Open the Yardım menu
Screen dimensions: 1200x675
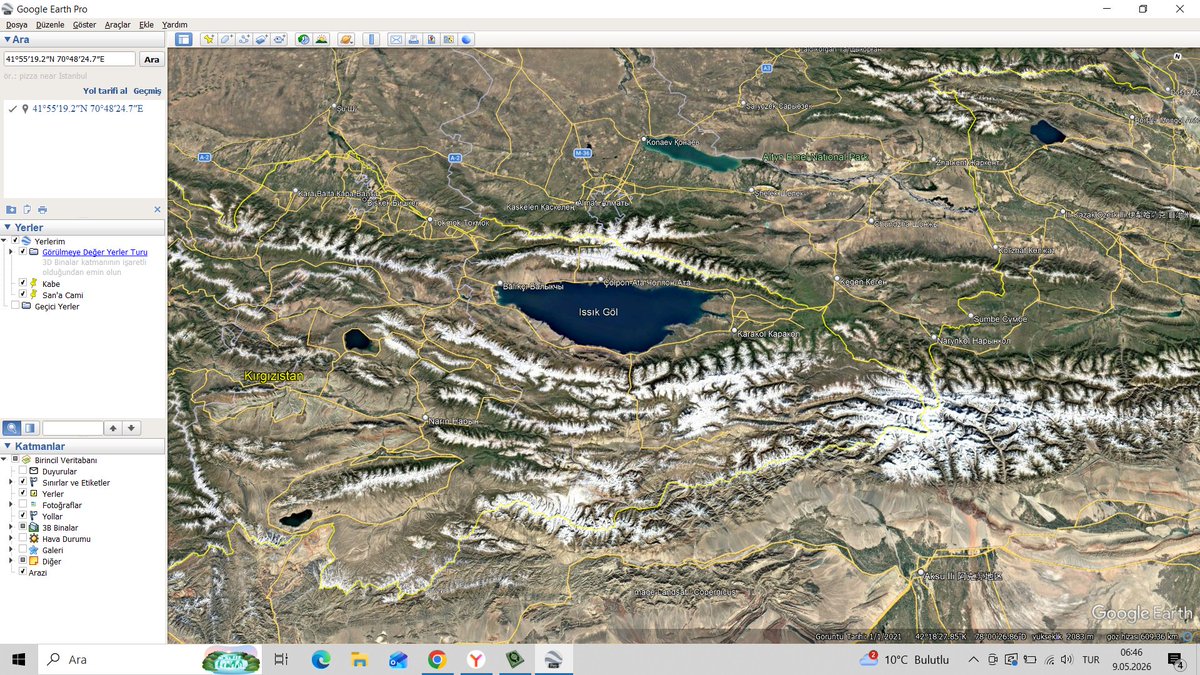click(175, 24)
